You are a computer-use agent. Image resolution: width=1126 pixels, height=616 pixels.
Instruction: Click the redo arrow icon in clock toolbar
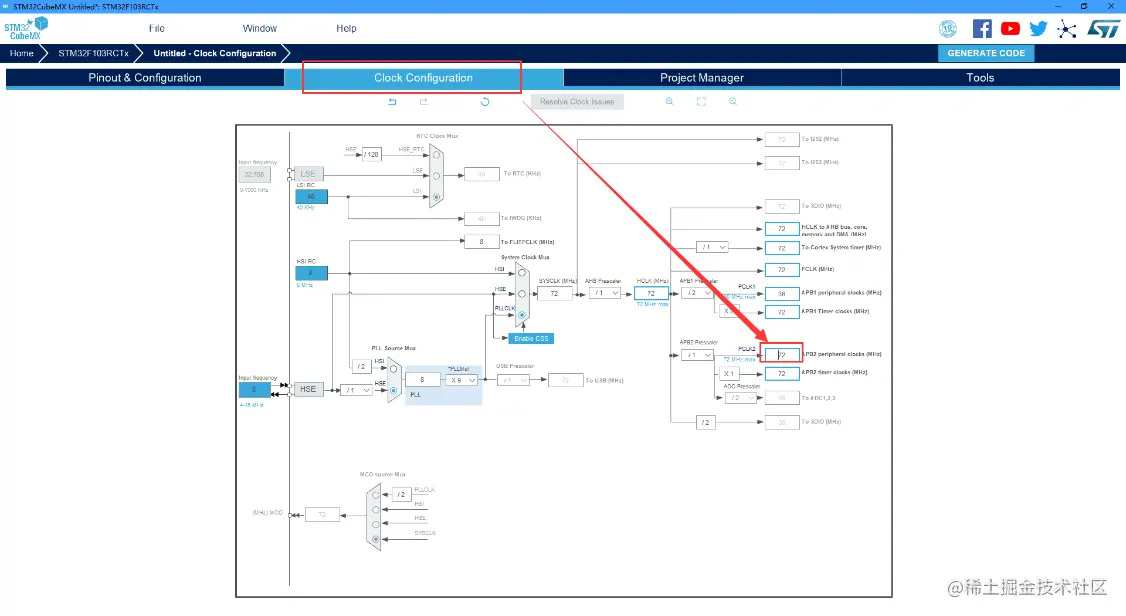tap(424, 102)
